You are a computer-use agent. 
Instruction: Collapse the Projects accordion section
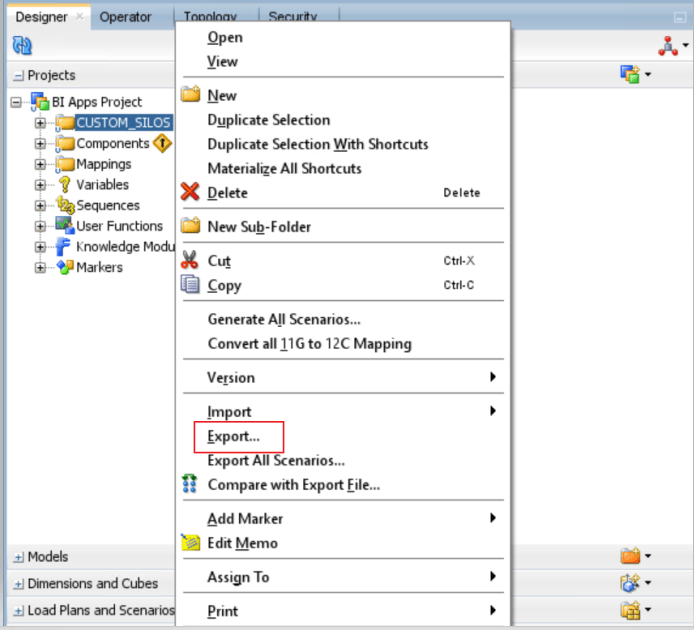(x=18, y=76)
